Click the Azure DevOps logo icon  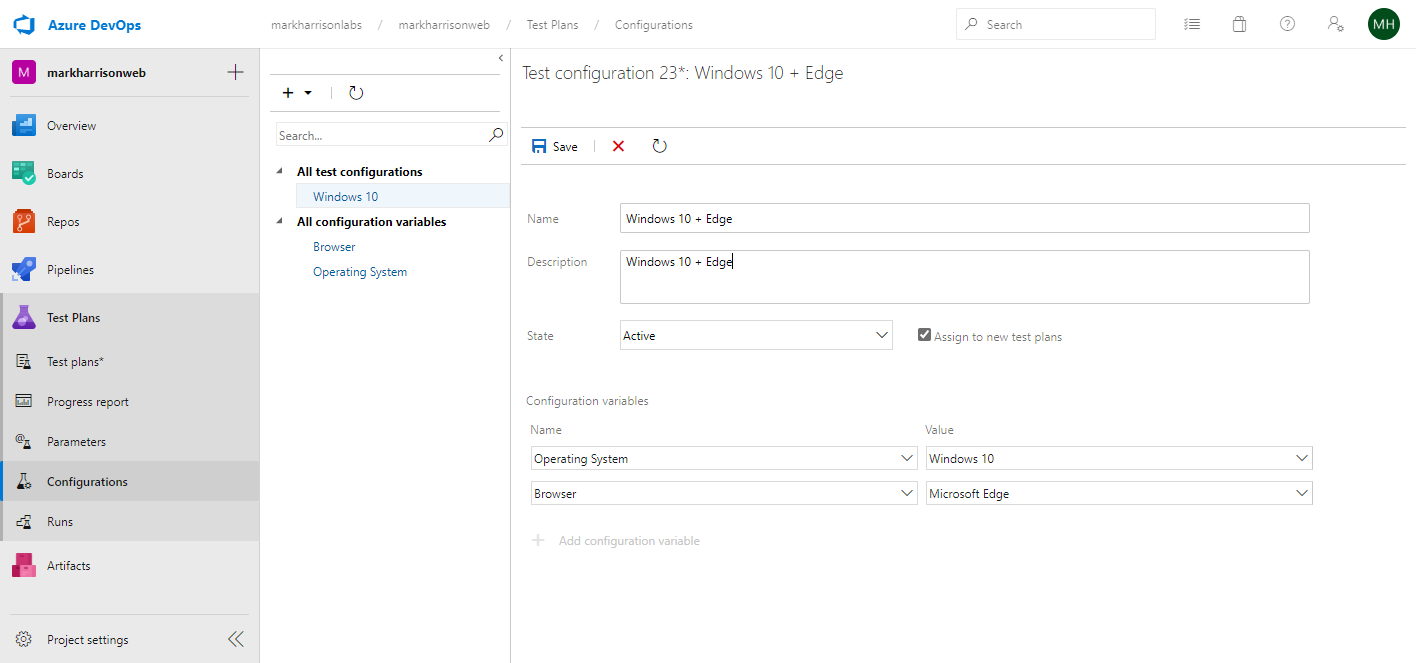click(24, 24)
